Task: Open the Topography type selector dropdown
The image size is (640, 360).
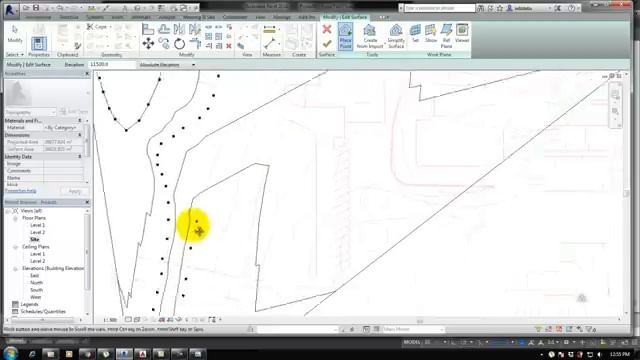Action: [30, 112]
